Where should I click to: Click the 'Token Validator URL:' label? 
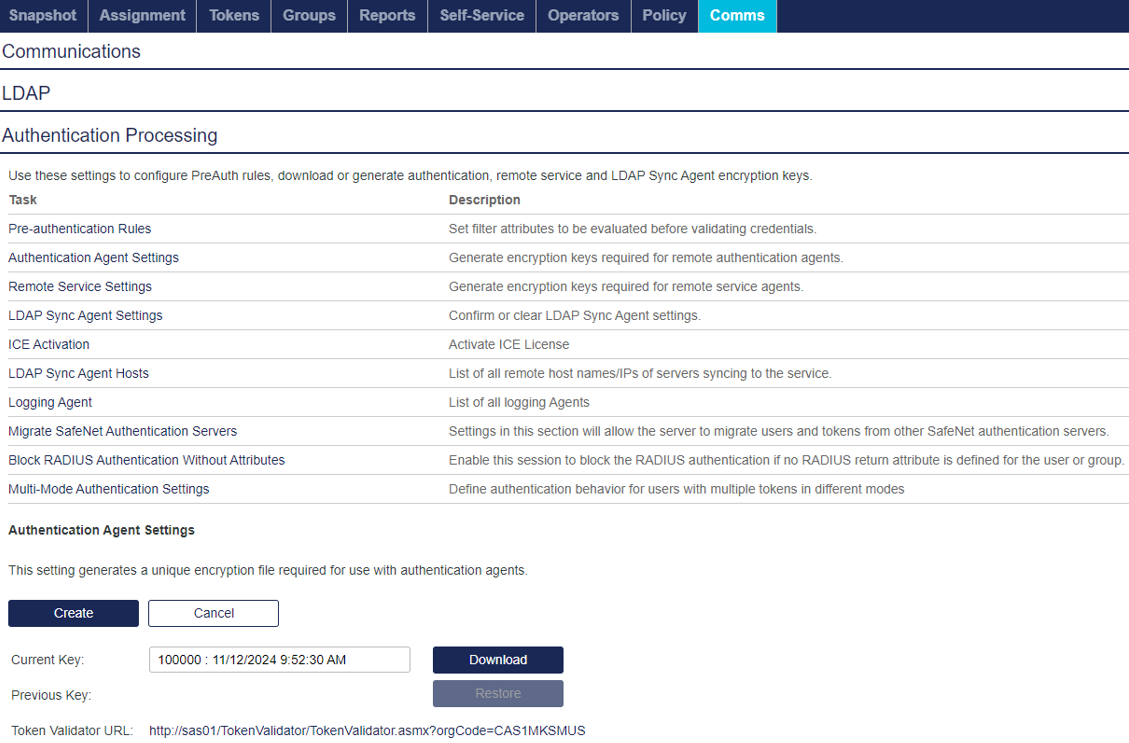(72, 731)
